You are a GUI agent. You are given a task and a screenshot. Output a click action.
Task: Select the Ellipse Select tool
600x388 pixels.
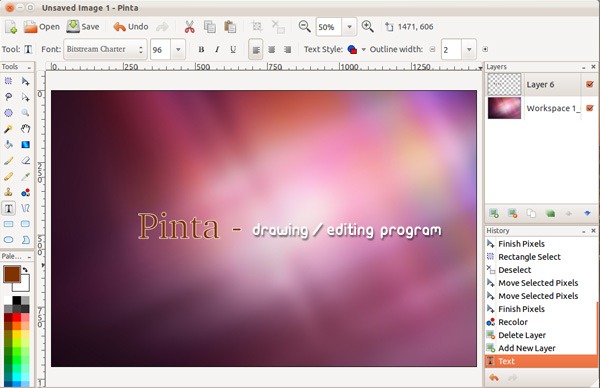[x=8, y=113]
